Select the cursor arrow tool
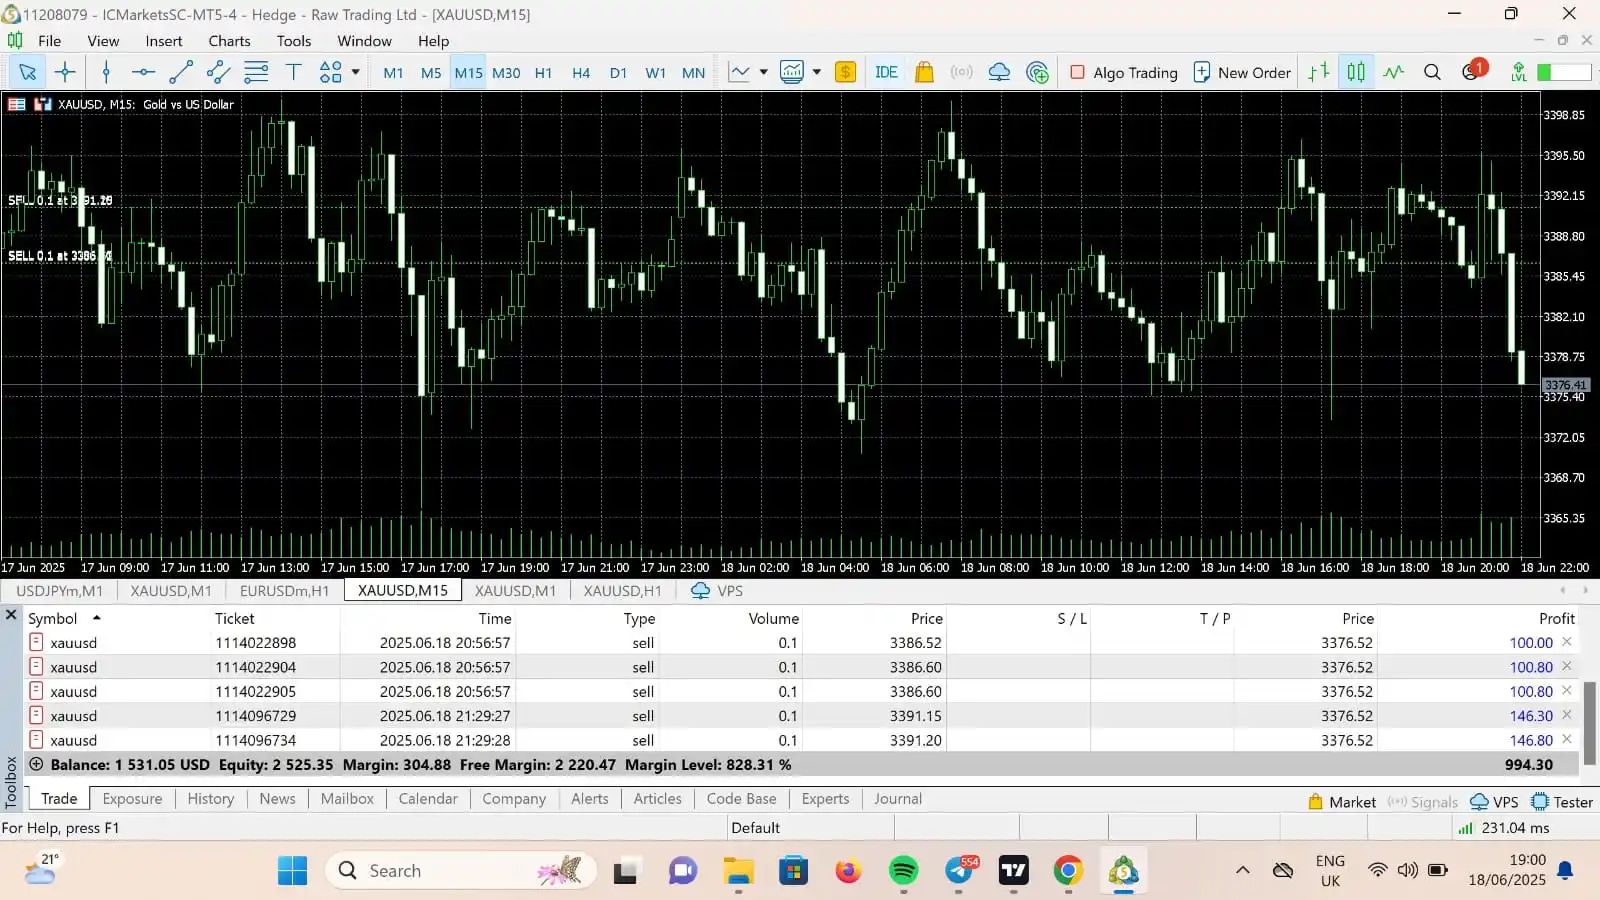Screen dimensions: 1600x900 (x=27, y=72)
